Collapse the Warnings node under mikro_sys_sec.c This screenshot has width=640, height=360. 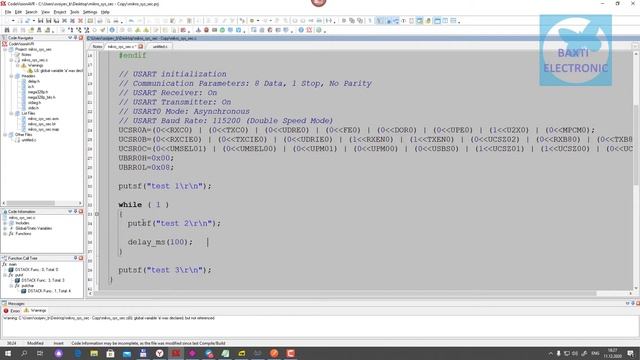coord(18,65)
